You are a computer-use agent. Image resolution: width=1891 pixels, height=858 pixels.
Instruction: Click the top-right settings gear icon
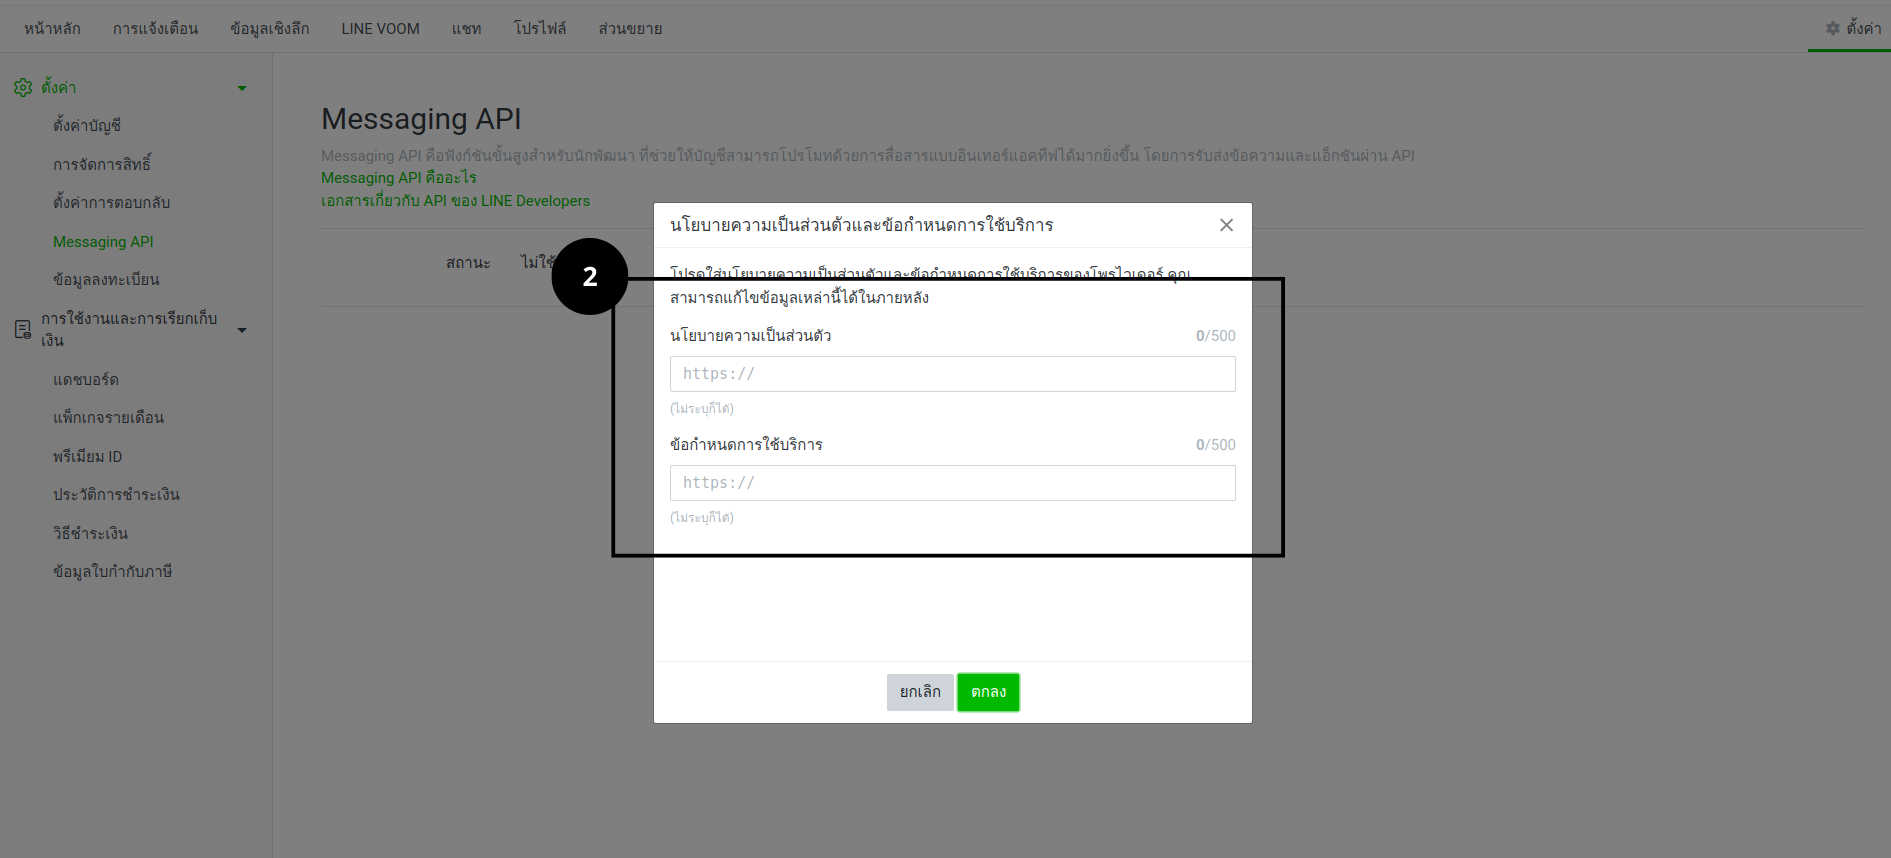(1833, 28)
